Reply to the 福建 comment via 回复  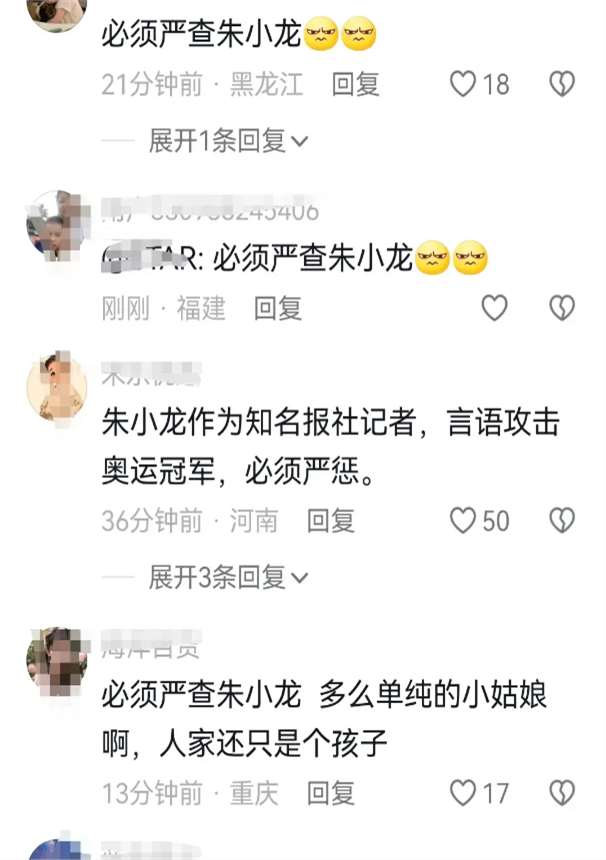(278, 308)
